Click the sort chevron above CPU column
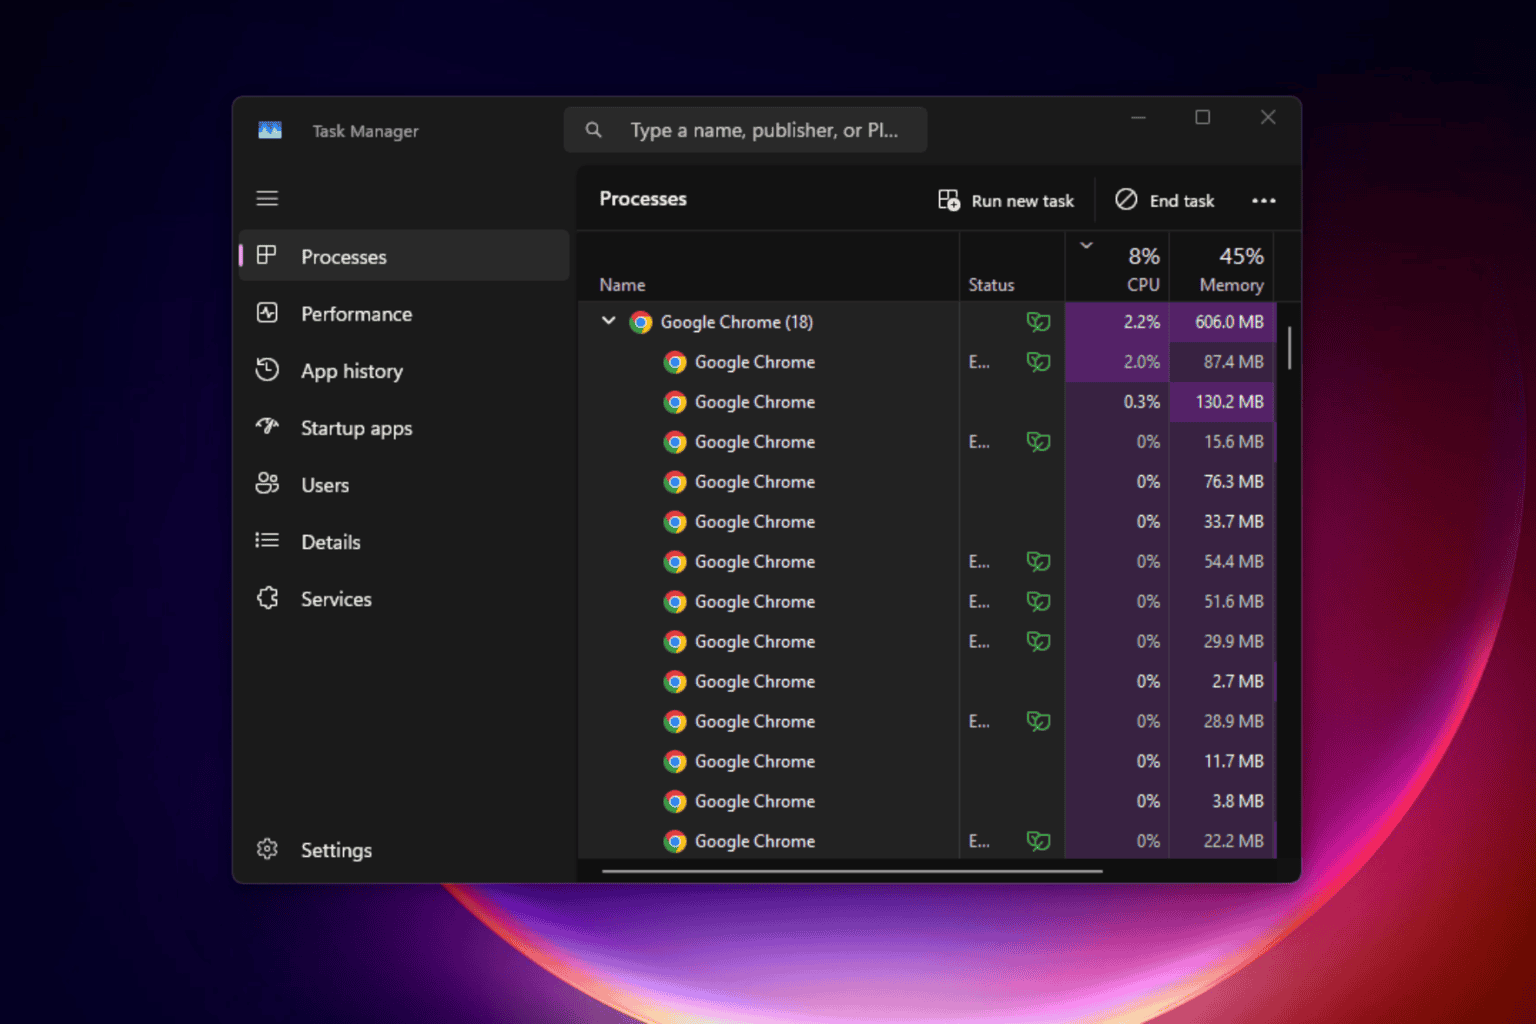 click(x=1086, y=245)
